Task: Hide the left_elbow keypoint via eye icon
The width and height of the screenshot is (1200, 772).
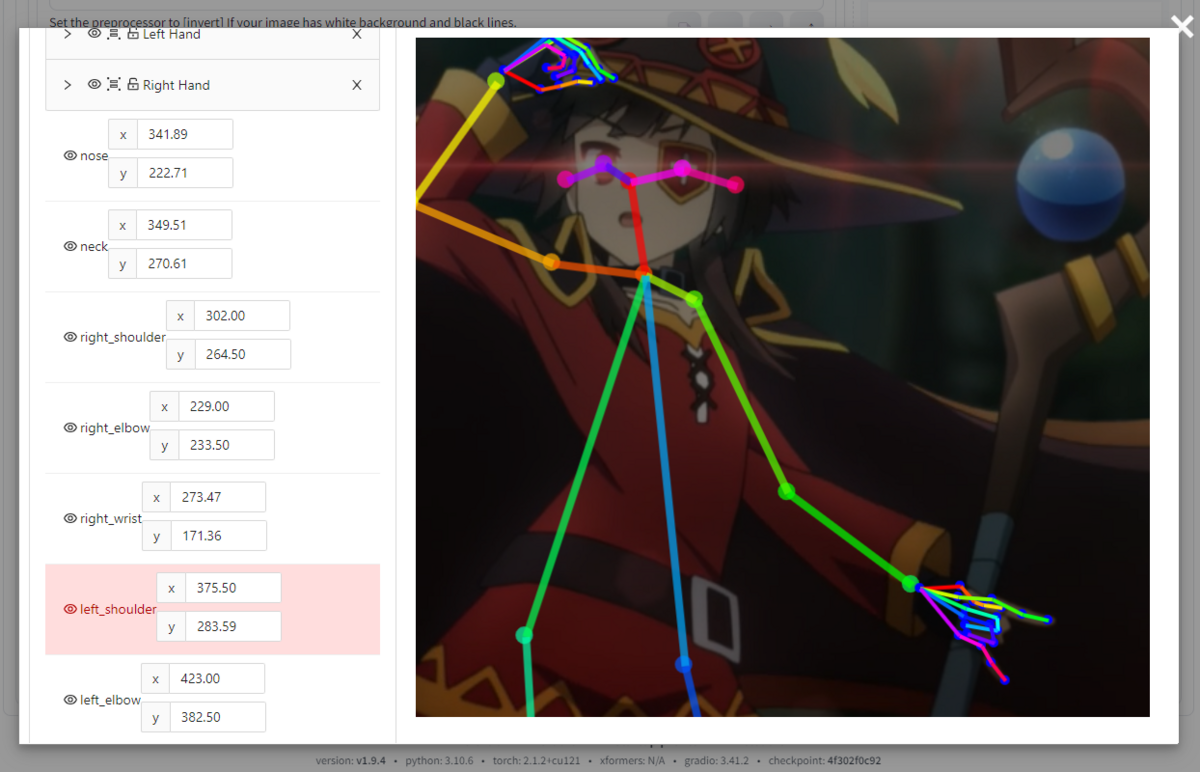Action: coord(70,700)
